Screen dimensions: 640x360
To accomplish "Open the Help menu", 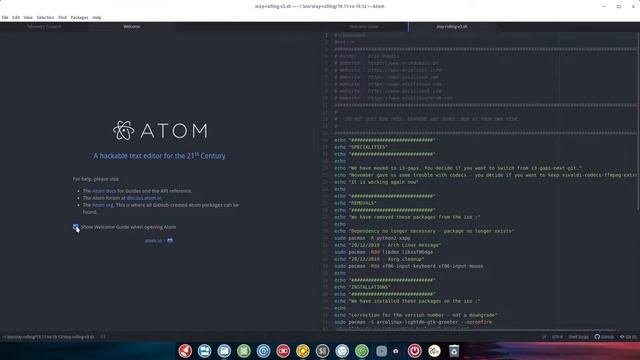I will point(96,18).
